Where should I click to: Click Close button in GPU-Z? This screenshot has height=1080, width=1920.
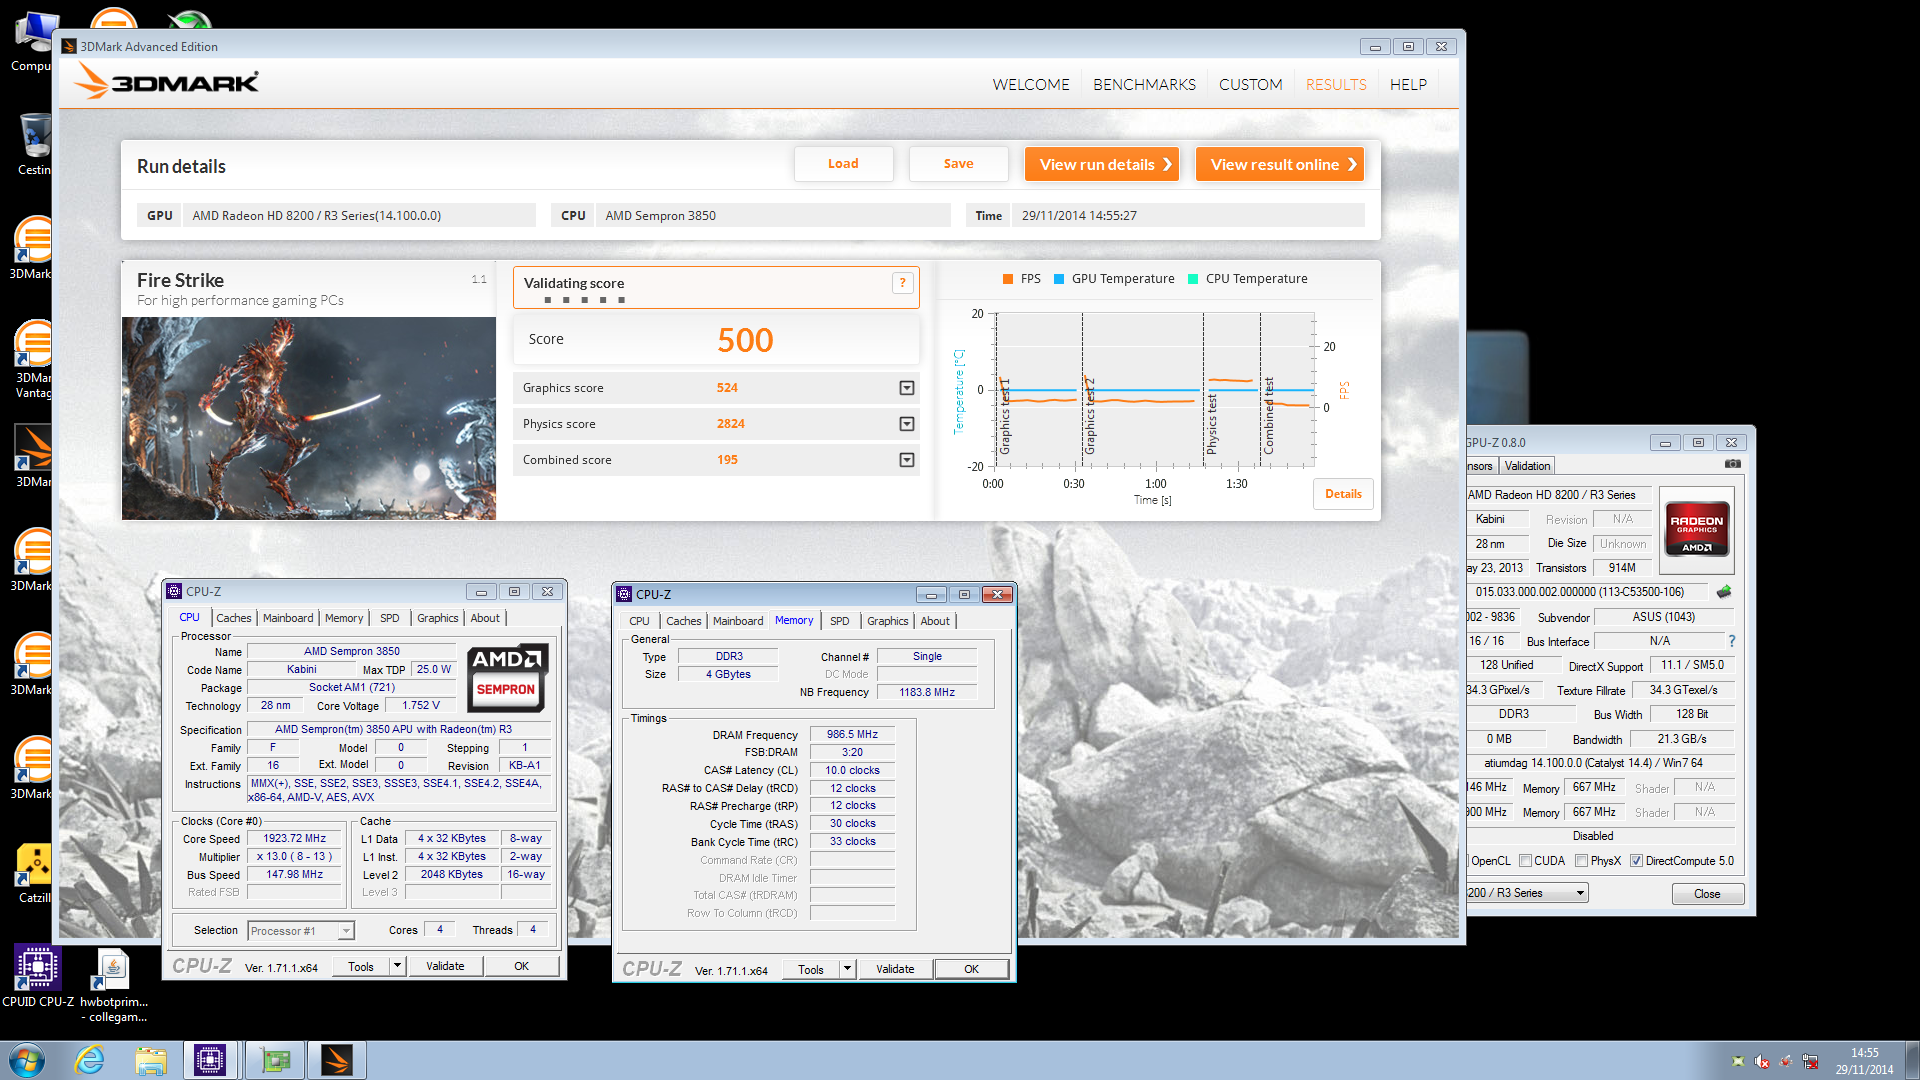(1707, 894)
